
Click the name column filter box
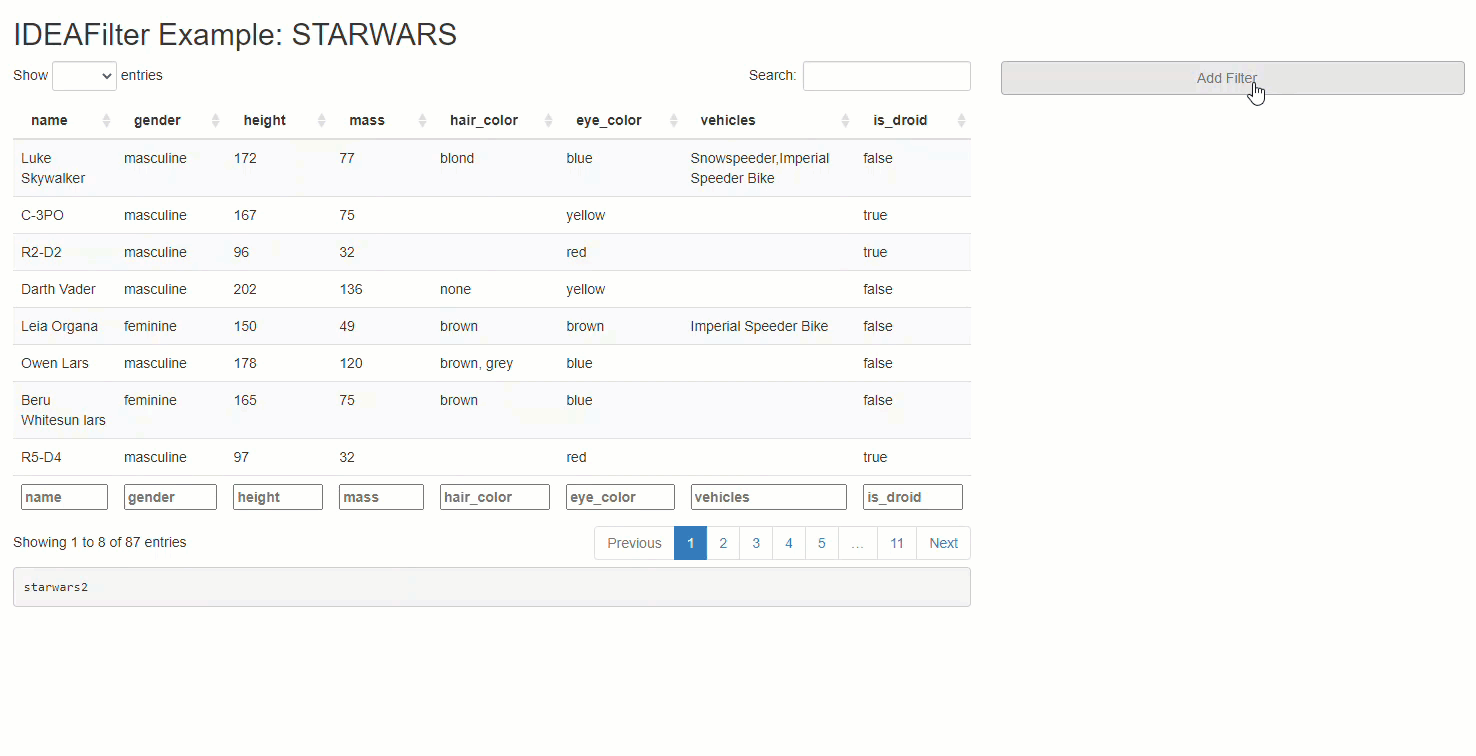coord(64,497)
